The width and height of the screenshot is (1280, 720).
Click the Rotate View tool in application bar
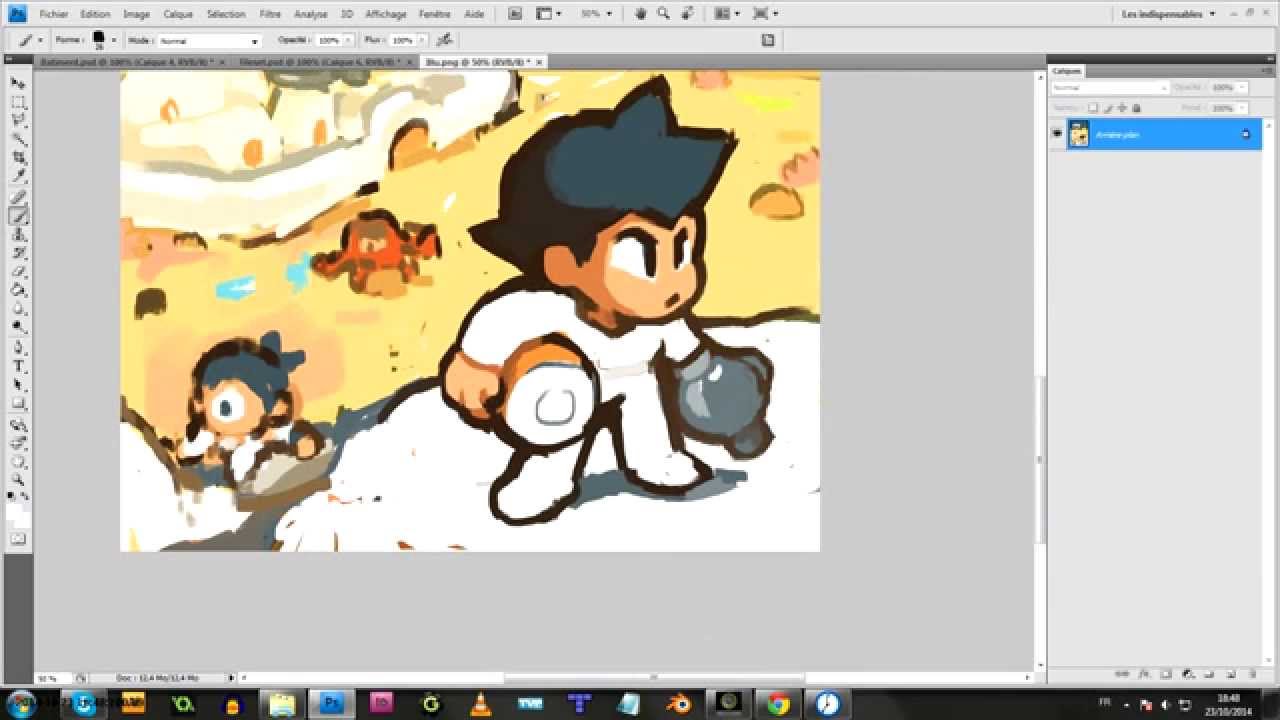(687, 14)
